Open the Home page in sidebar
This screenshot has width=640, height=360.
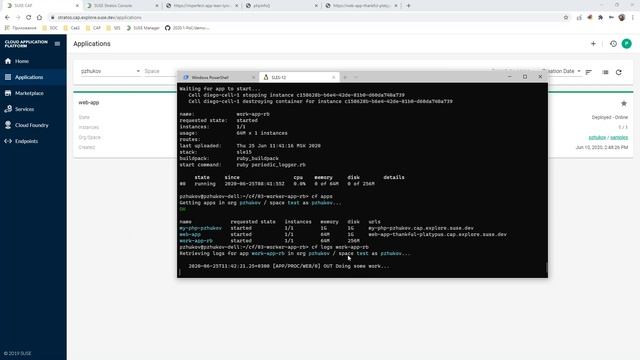pyautogui.click(x=33, y=61)
